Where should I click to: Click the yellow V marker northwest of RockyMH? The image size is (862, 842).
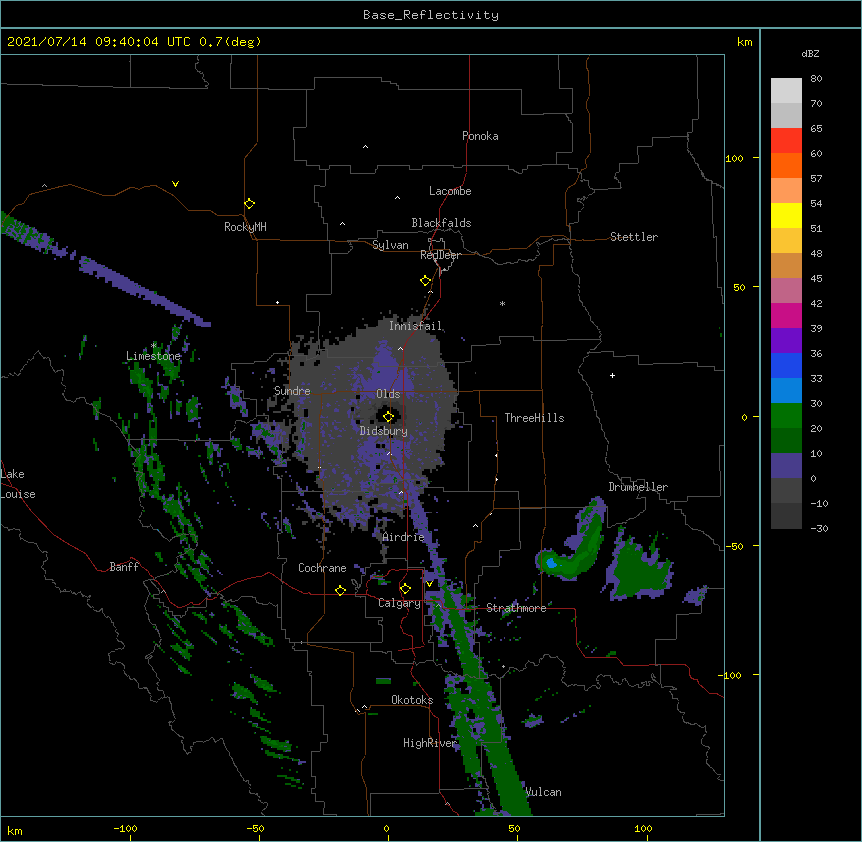point(175,184)
